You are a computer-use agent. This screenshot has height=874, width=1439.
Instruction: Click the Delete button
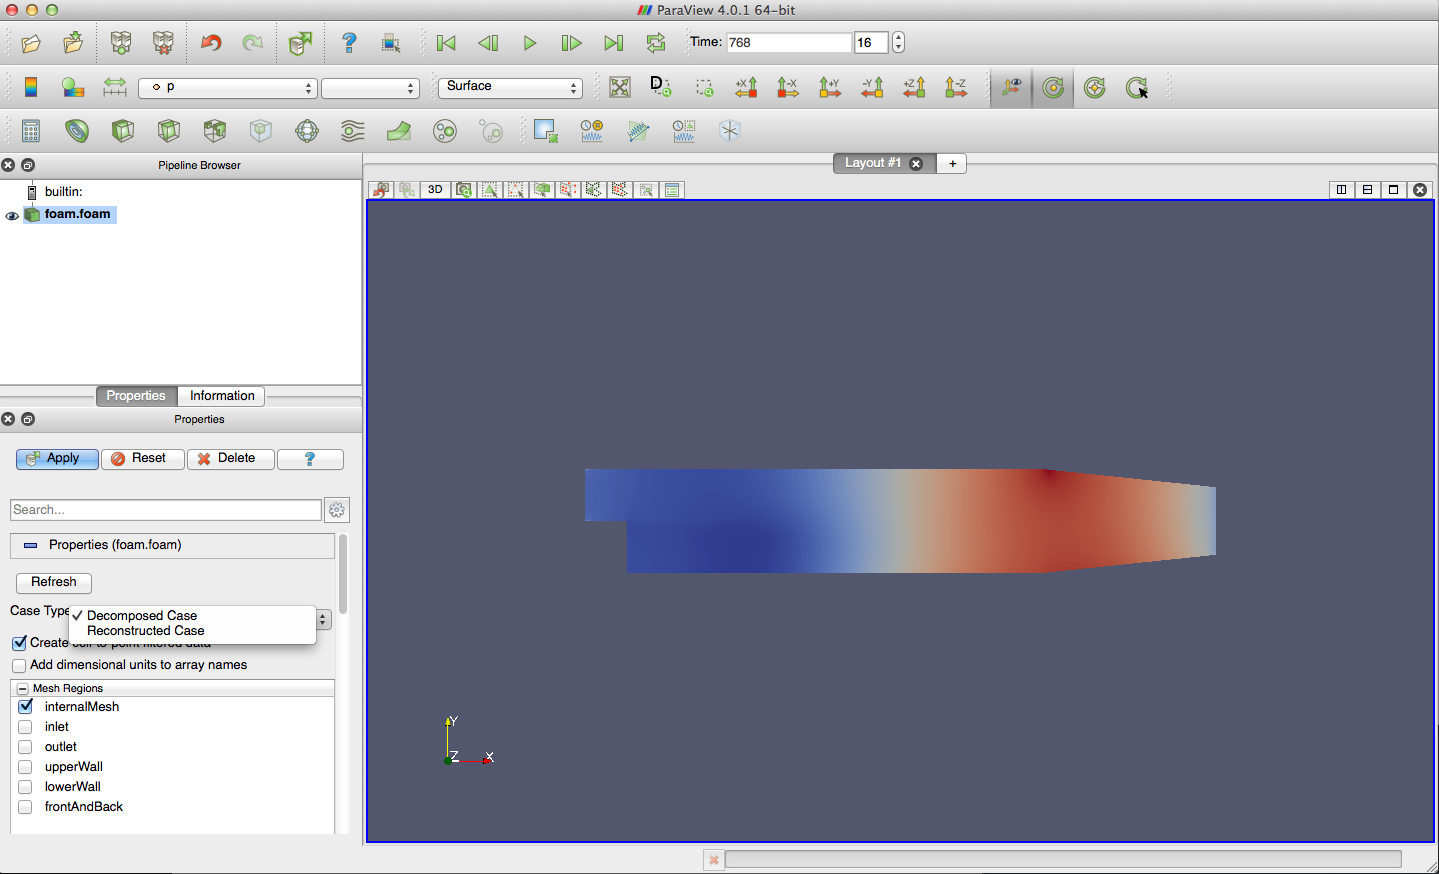(x=230, y=459)
